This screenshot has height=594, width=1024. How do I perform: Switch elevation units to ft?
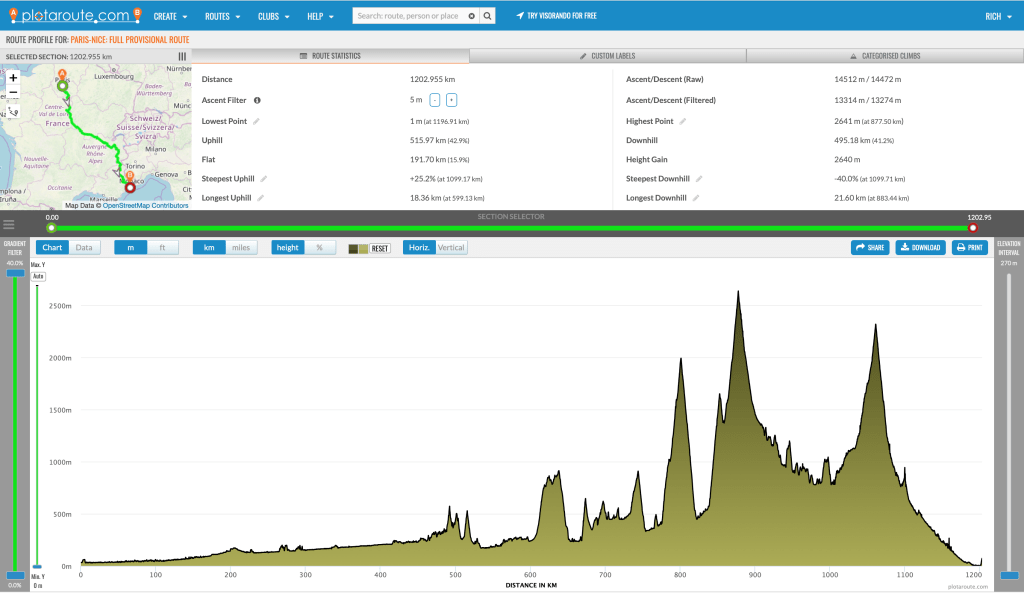[162, 247]
